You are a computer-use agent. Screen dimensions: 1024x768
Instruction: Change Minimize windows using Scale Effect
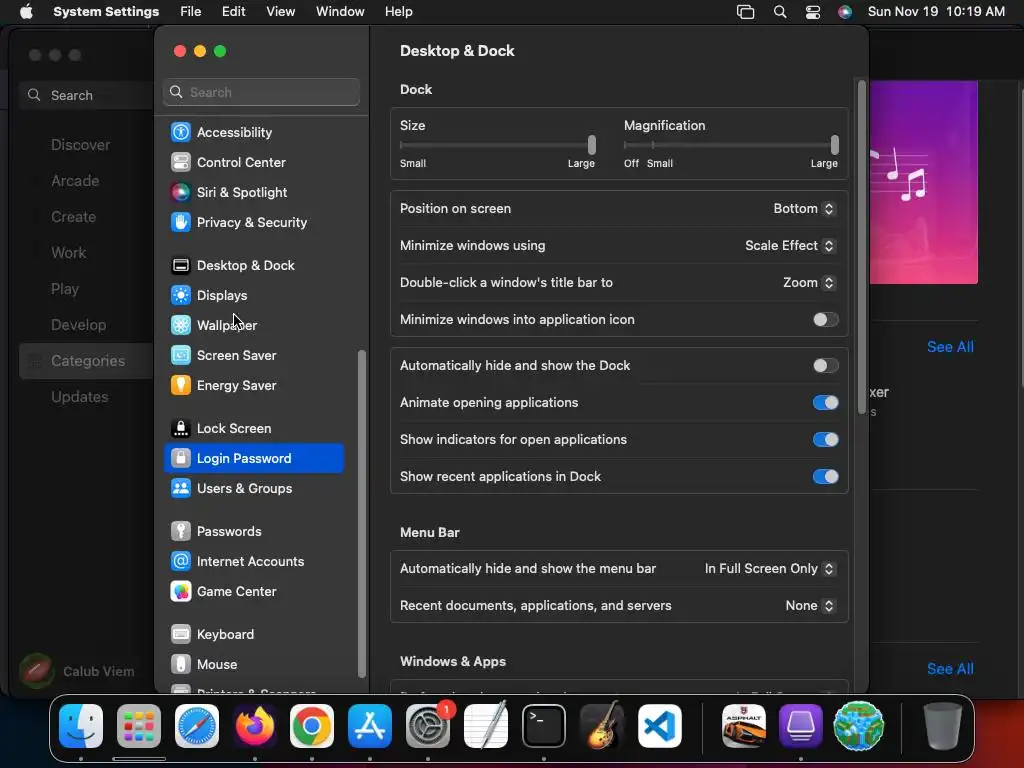pos(790,246)
